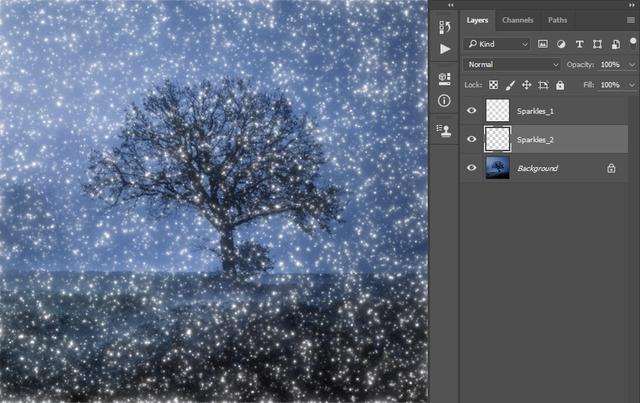Viewport: 640px width, 403px height.
Task: Filter layers by type layers icon
Action: point(579,44)
